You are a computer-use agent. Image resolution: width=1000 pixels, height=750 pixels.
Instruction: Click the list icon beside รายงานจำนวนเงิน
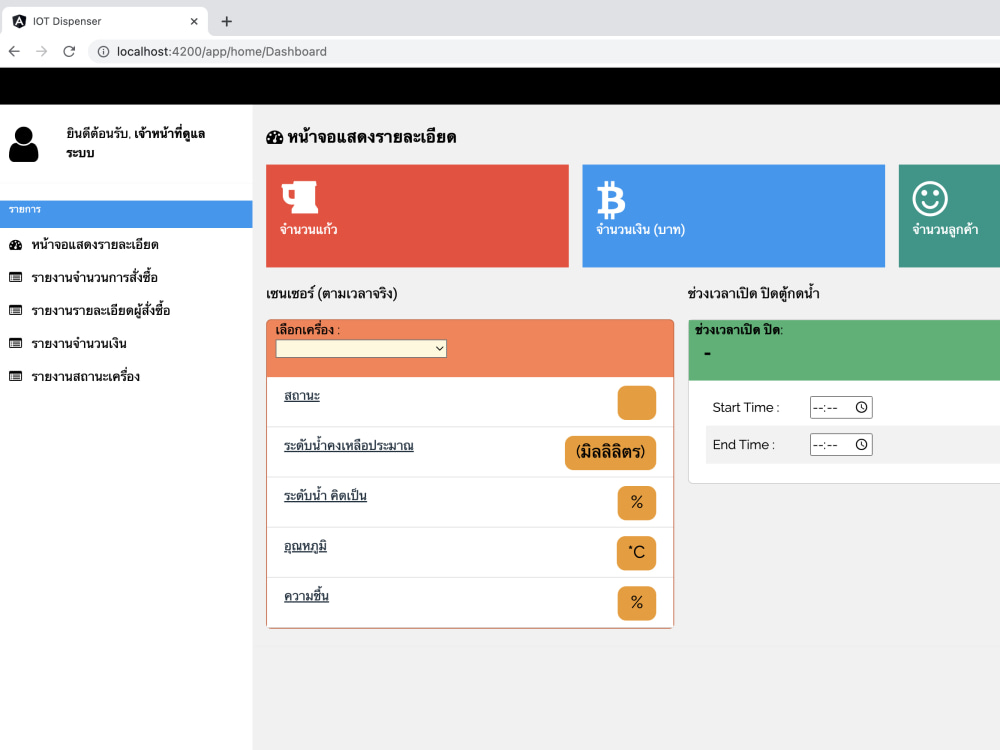coord(16,344)
